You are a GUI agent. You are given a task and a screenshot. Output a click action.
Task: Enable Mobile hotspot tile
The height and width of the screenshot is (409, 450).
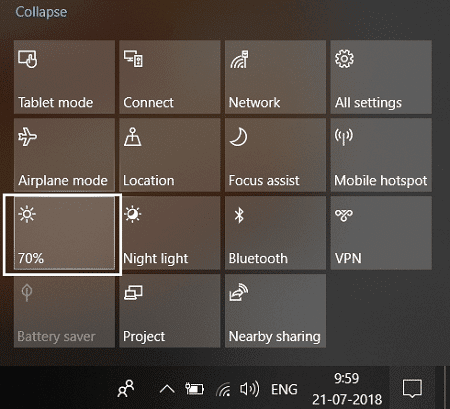[x=381, y=155]
